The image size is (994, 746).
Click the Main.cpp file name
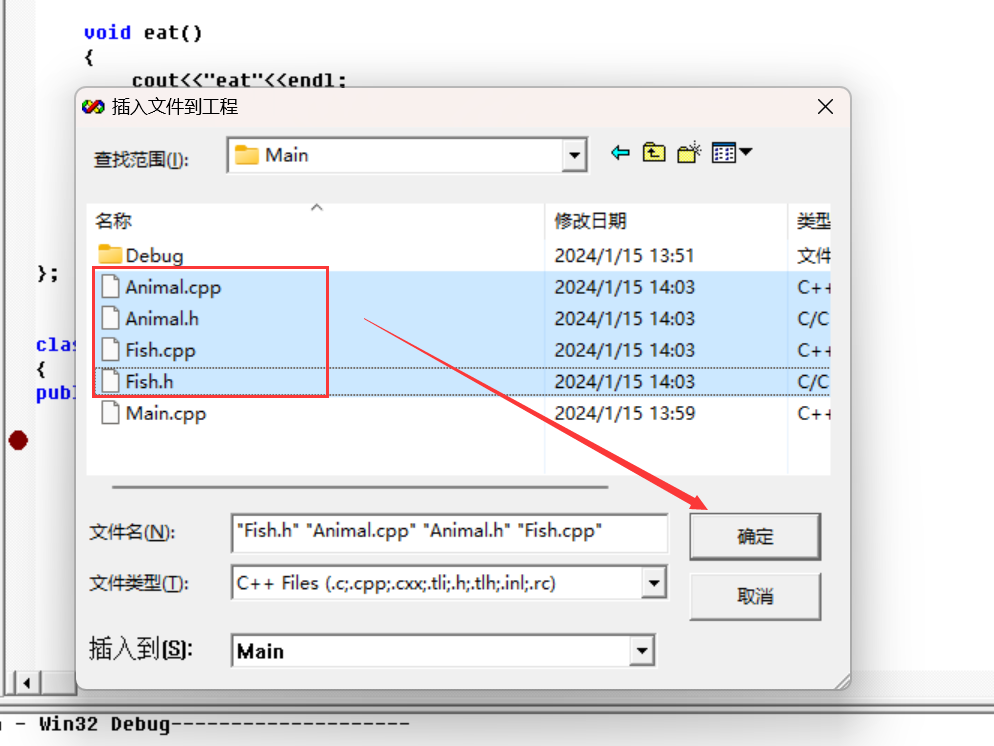[x=165, y=414]
